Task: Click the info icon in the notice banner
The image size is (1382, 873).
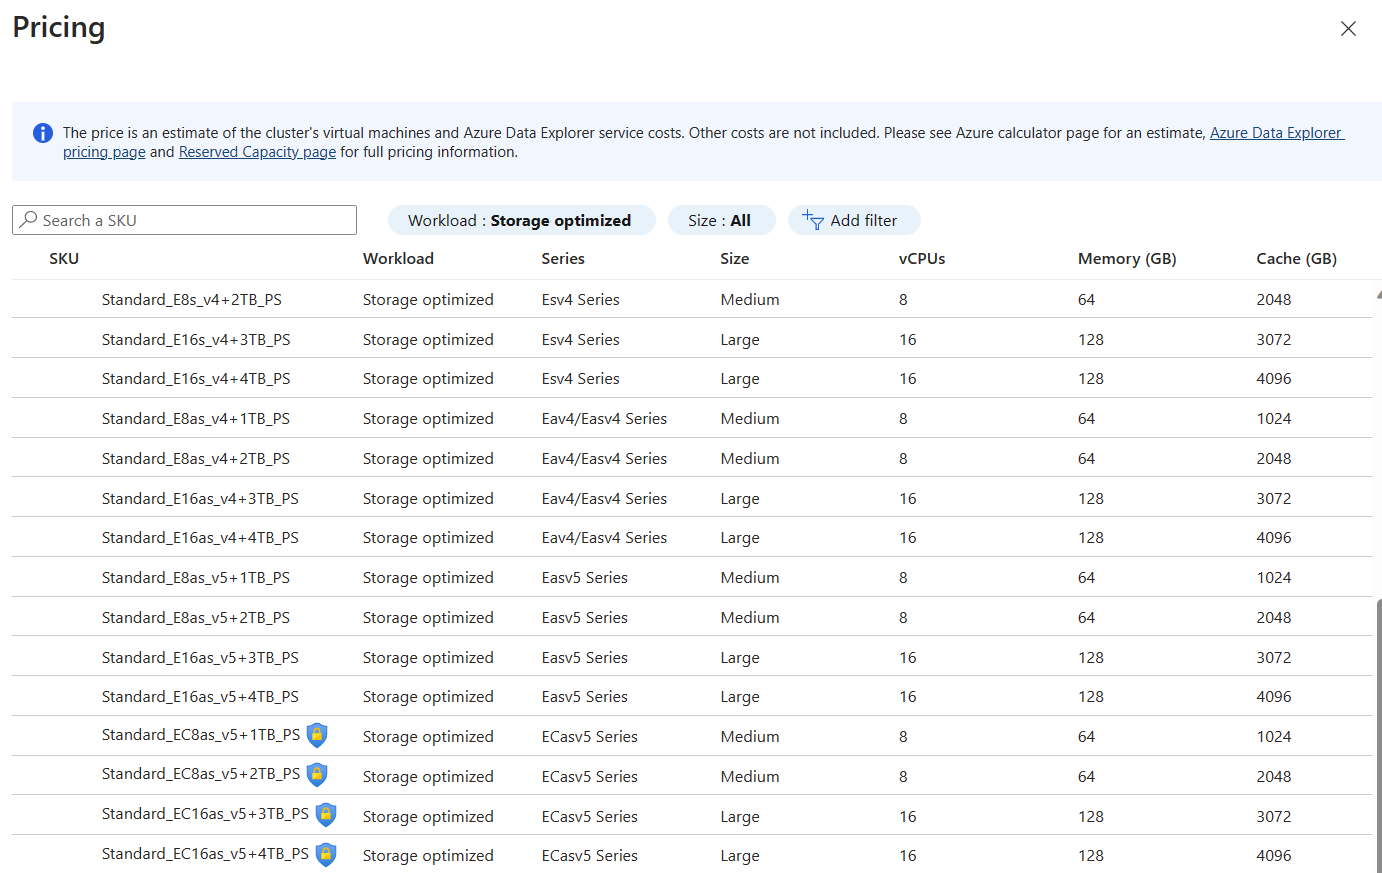Action: click(x=43, y=133)
